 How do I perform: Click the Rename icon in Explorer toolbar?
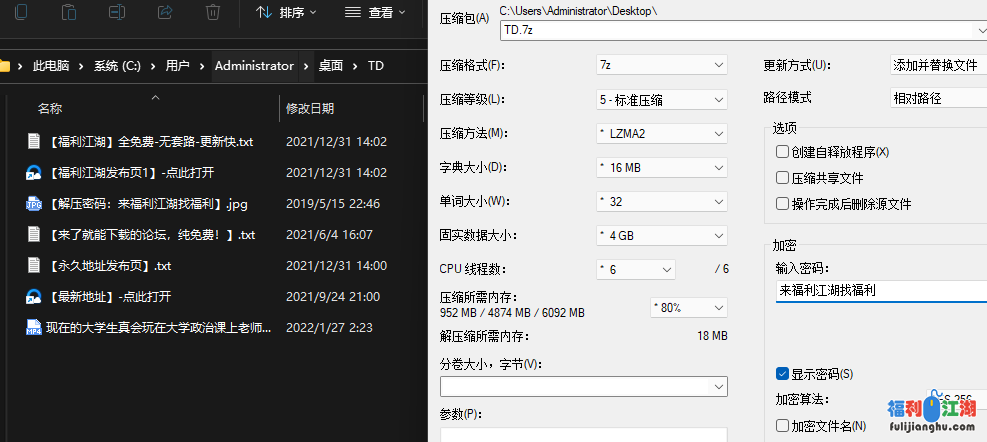[117, 12]
